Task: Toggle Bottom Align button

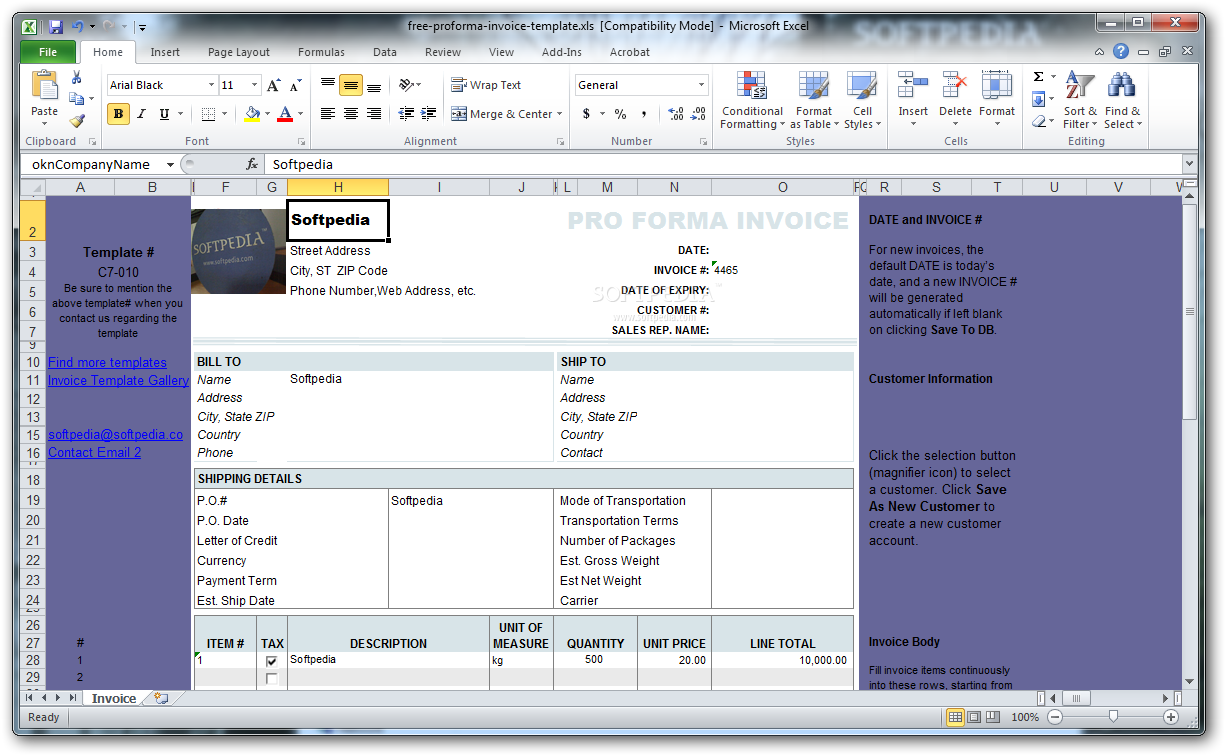Action: [x=373, y=85]
